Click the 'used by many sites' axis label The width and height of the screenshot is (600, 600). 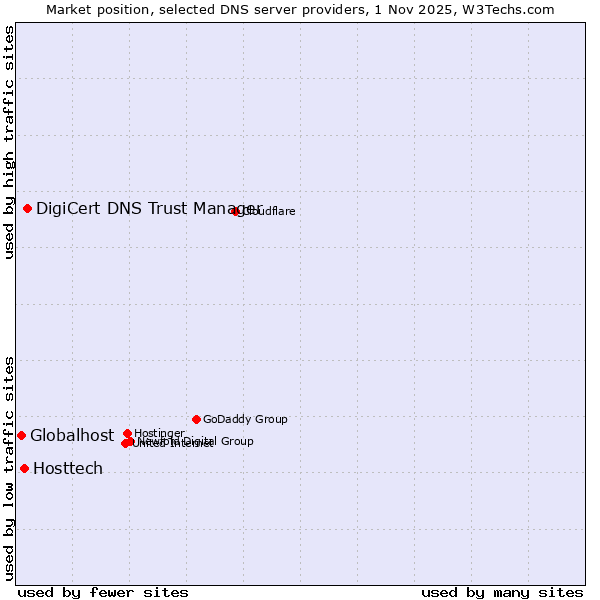pyautogui.click(x=502, y=592)
